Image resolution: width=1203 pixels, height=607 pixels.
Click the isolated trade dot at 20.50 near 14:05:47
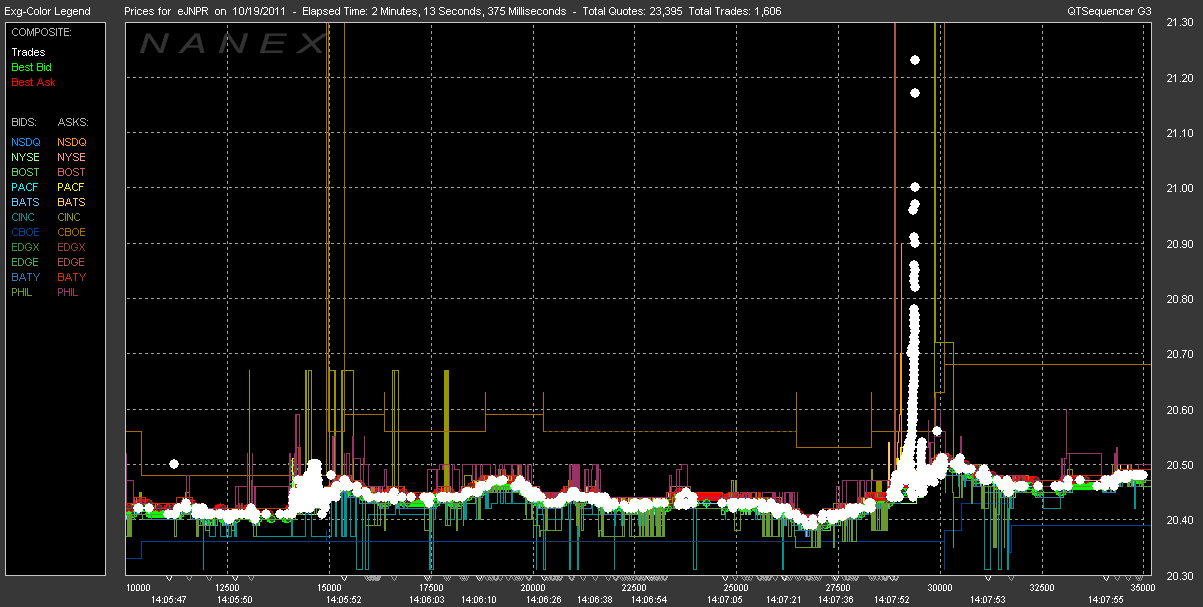tap(174, 464)
